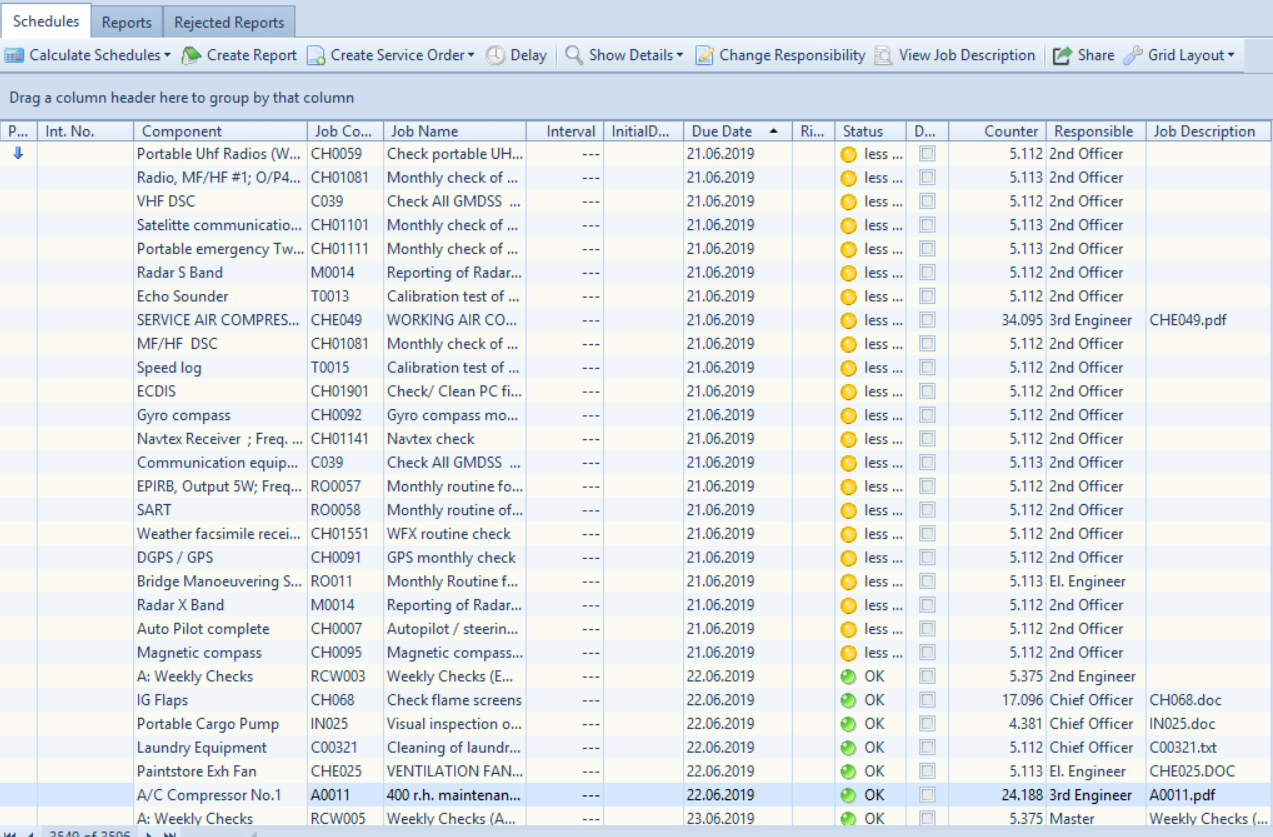Sort by the Int. No. column header

tap(85, 131)
